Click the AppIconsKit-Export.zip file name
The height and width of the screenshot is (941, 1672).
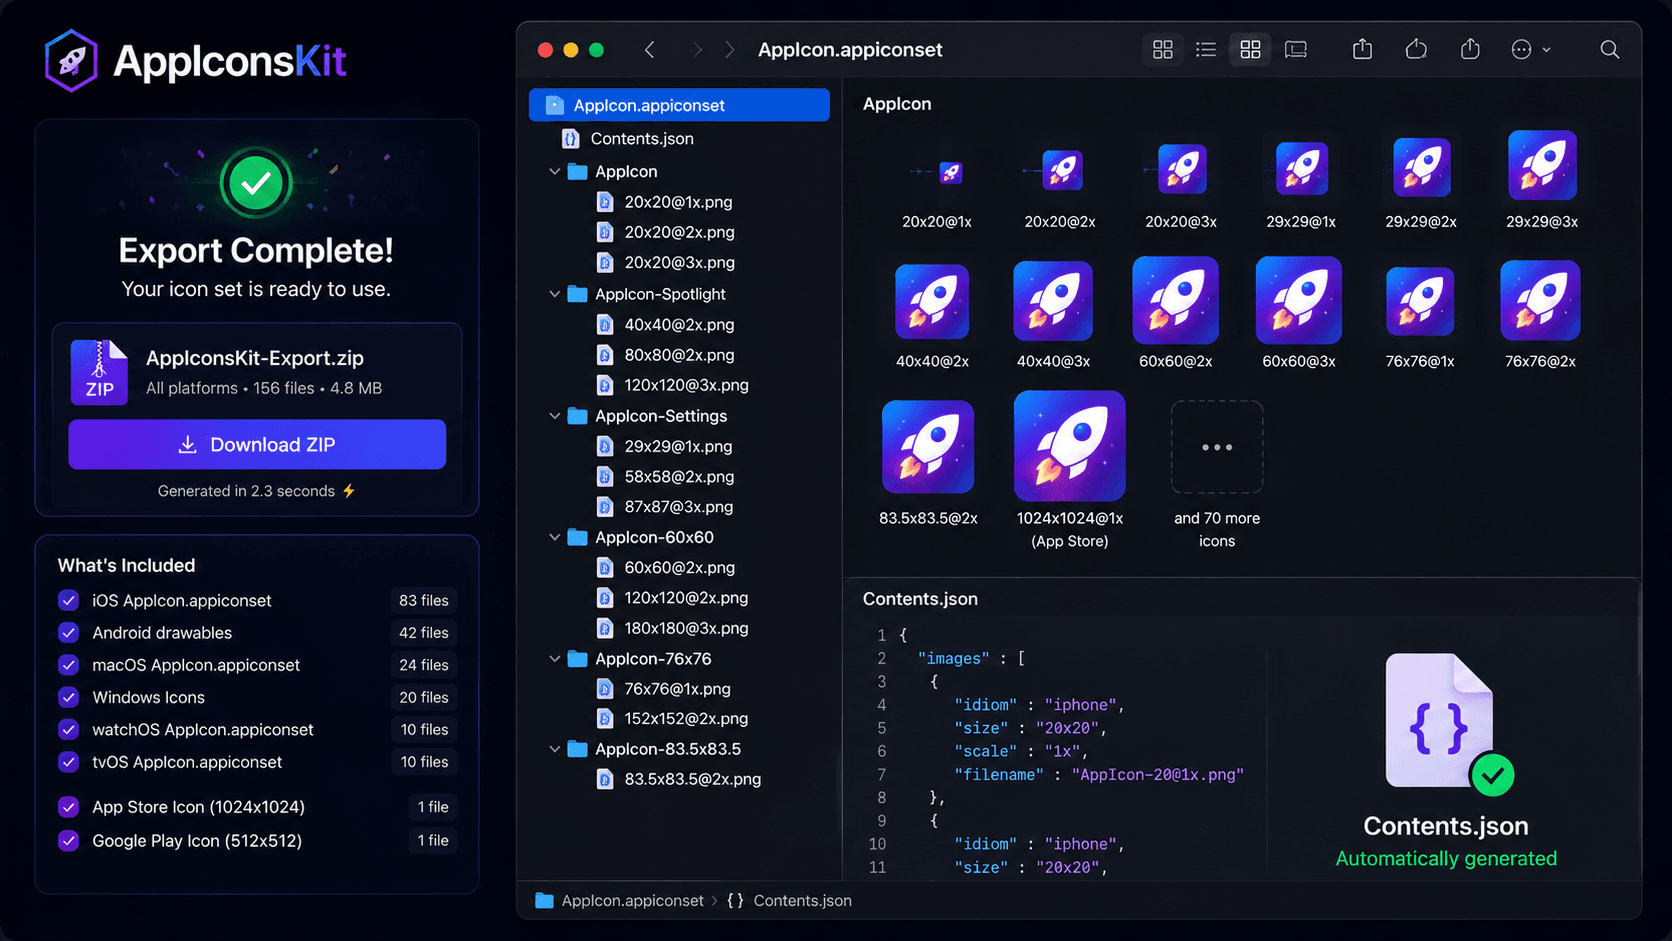pyautogui.click(x=255, y=358)
